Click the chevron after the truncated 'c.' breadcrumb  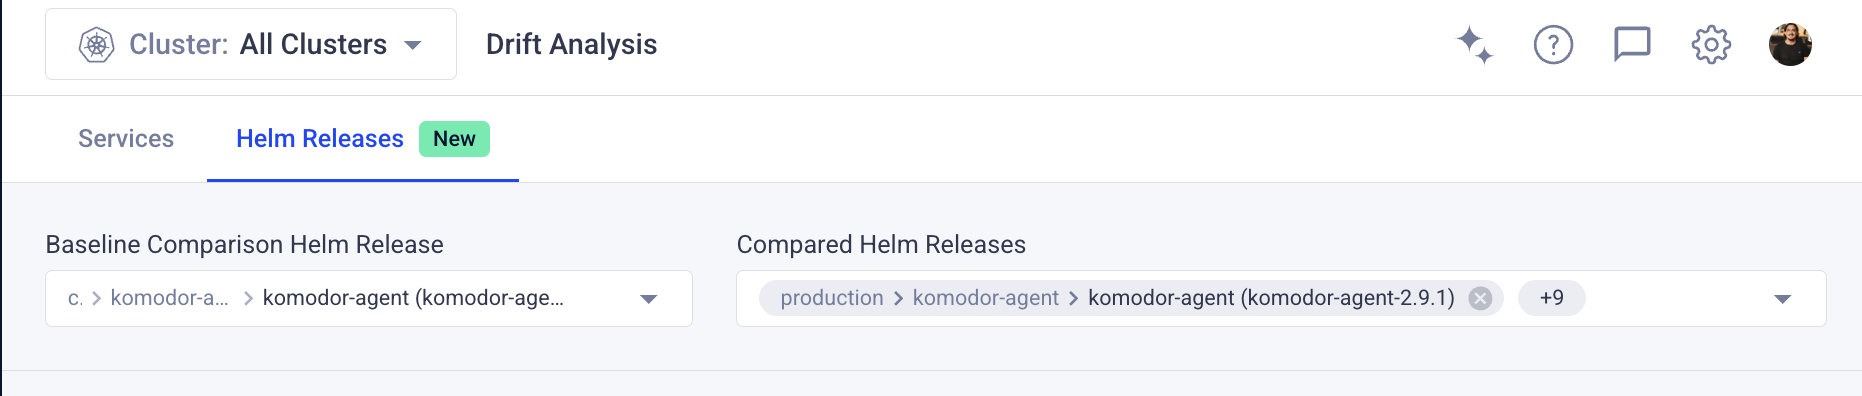96,298
